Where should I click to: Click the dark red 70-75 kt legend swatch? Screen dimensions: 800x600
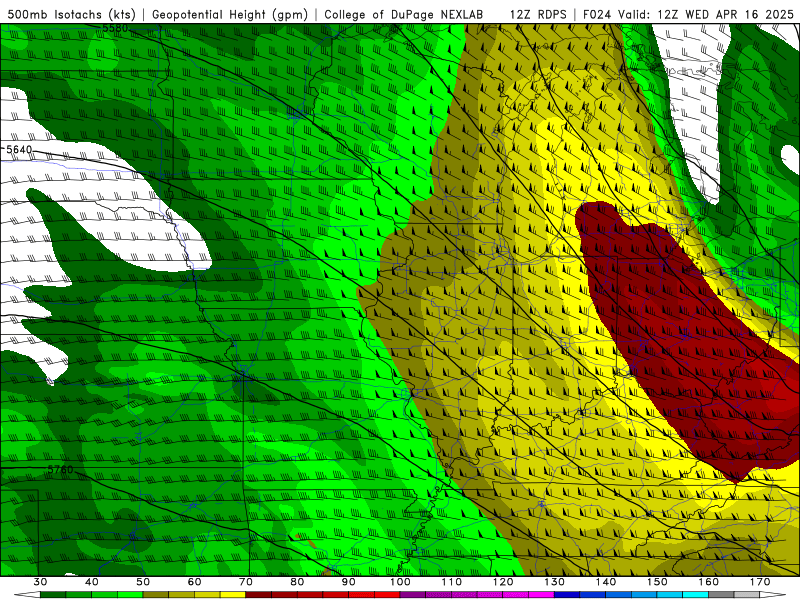[259, 595]
